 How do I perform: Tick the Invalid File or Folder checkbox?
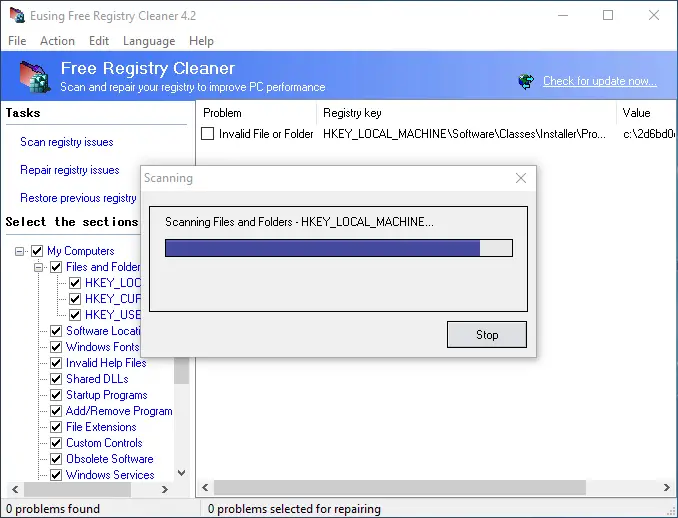click(208, 134)
